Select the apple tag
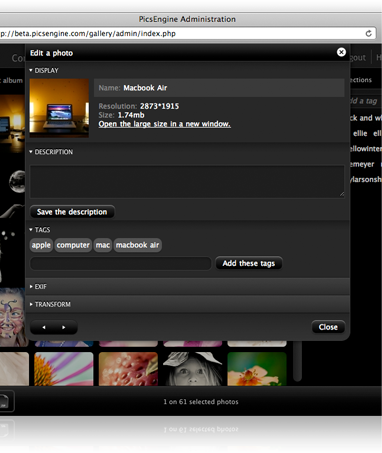 pyautogui.click(x=41, y=245)
